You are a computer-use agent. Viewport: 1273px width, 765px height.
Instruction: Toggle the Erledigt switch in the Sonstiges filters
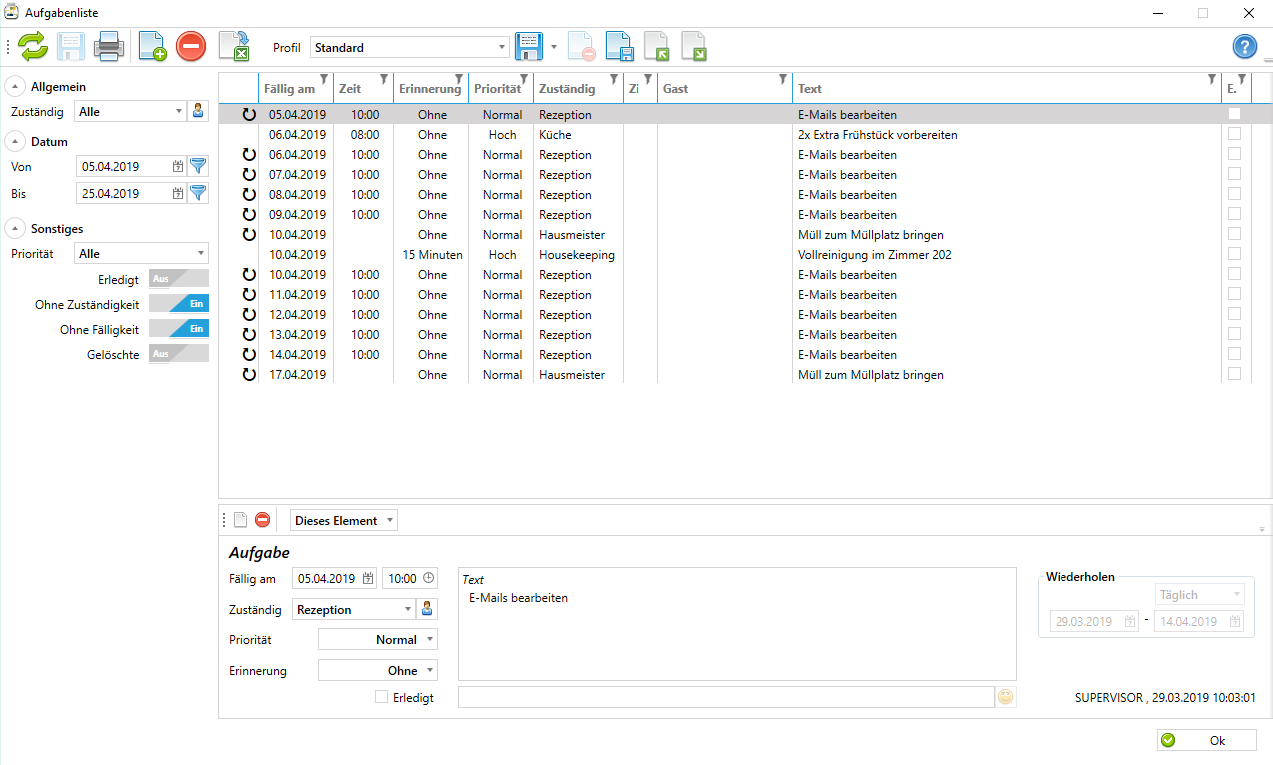click(179, 279)
